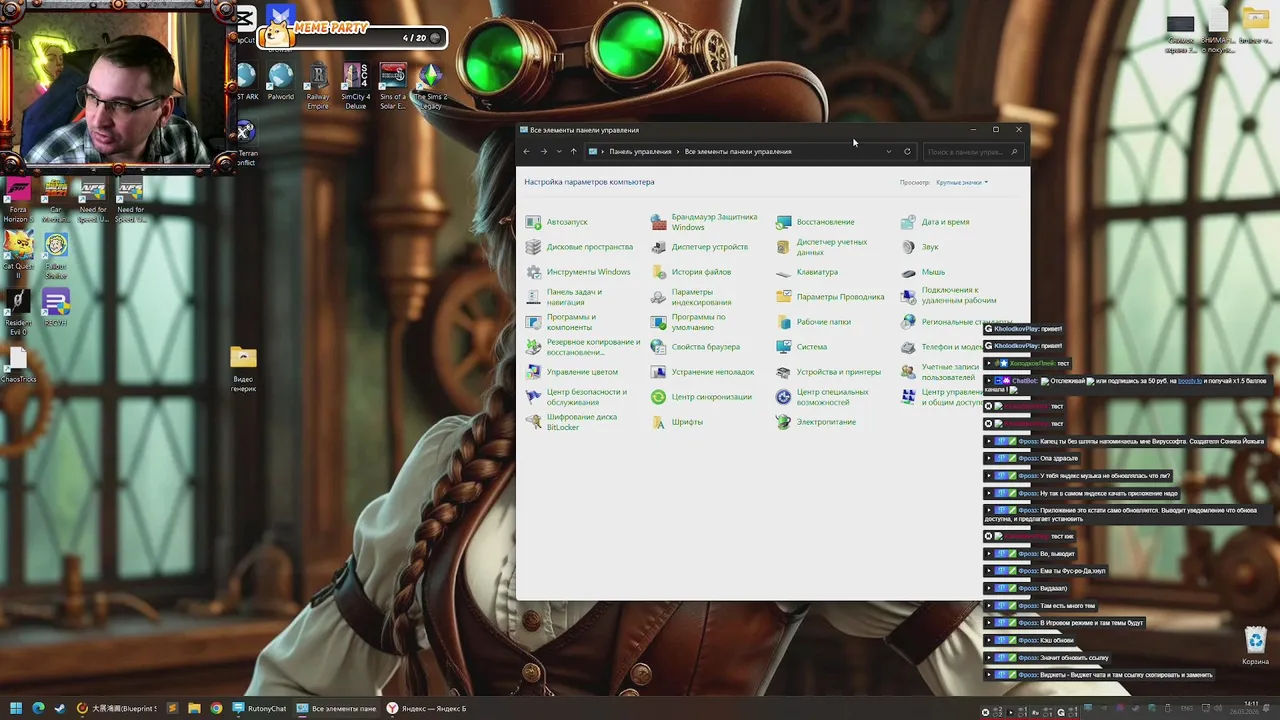The image size is (1280, 720).
Task: Open Устройства и принтеры
Action: [828, 372]
